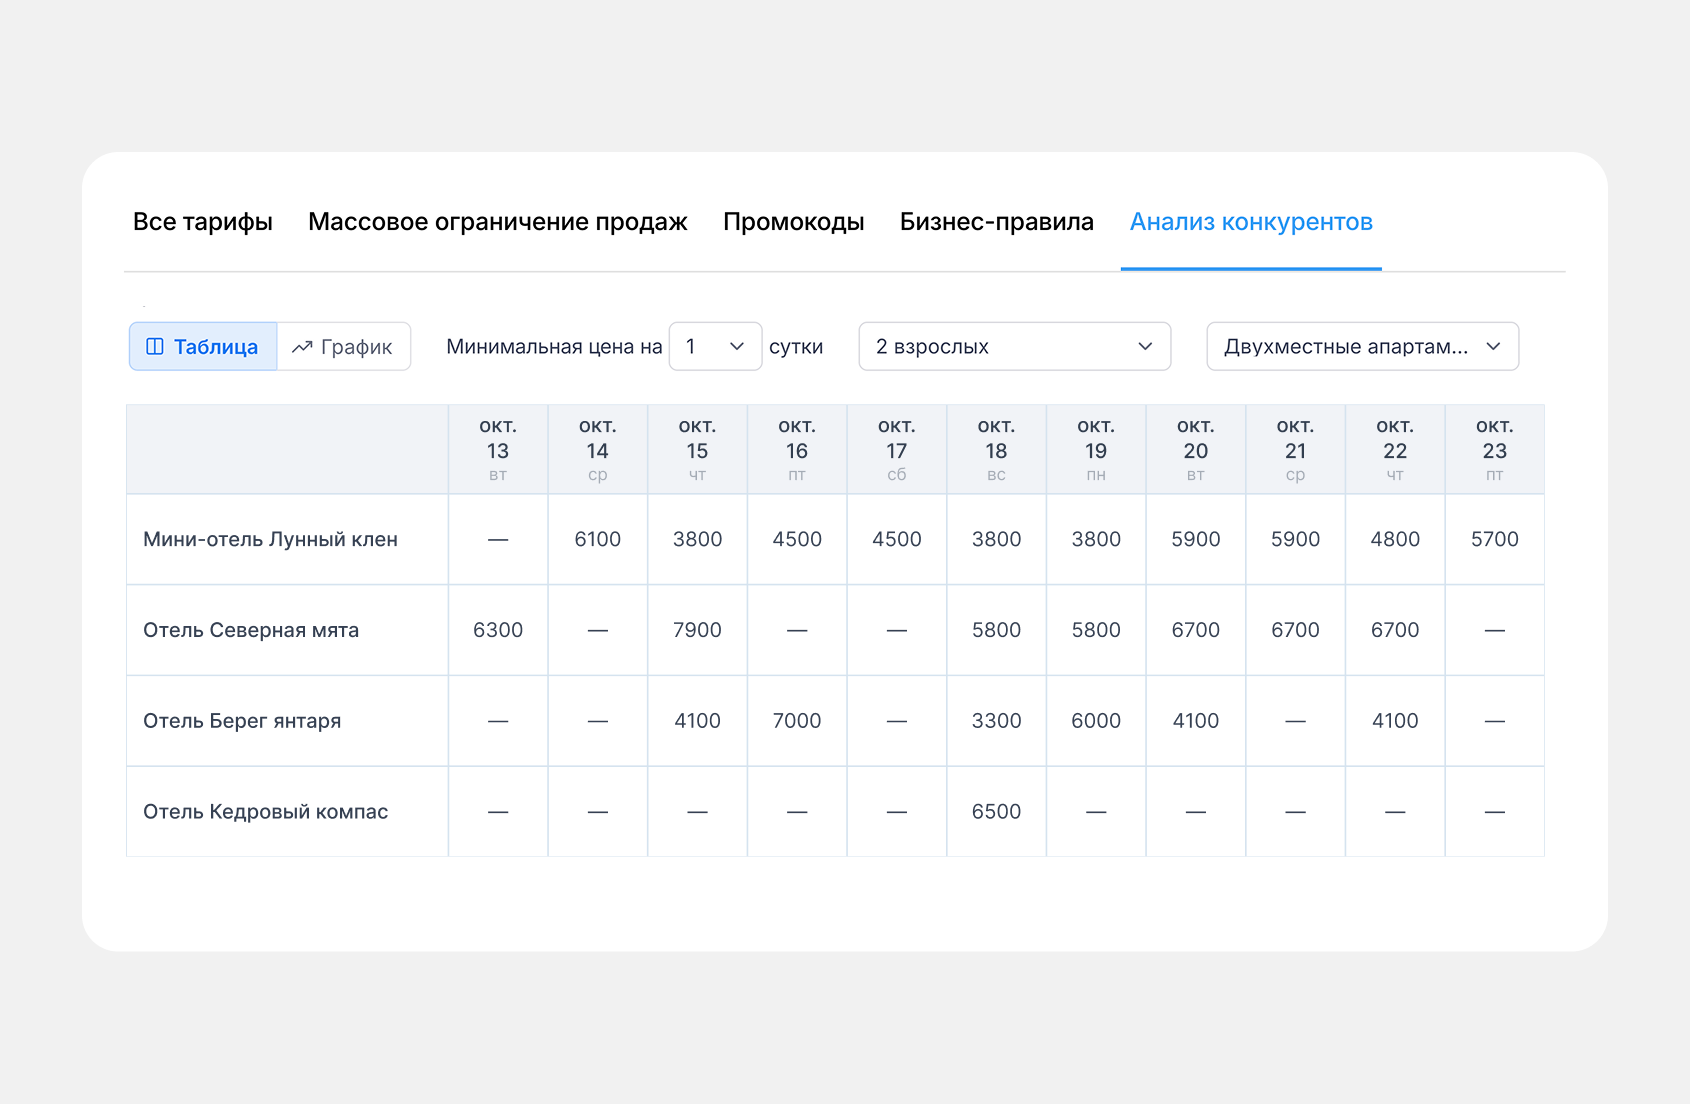Click the окт. 23 пт column header

click(1495, 450)
